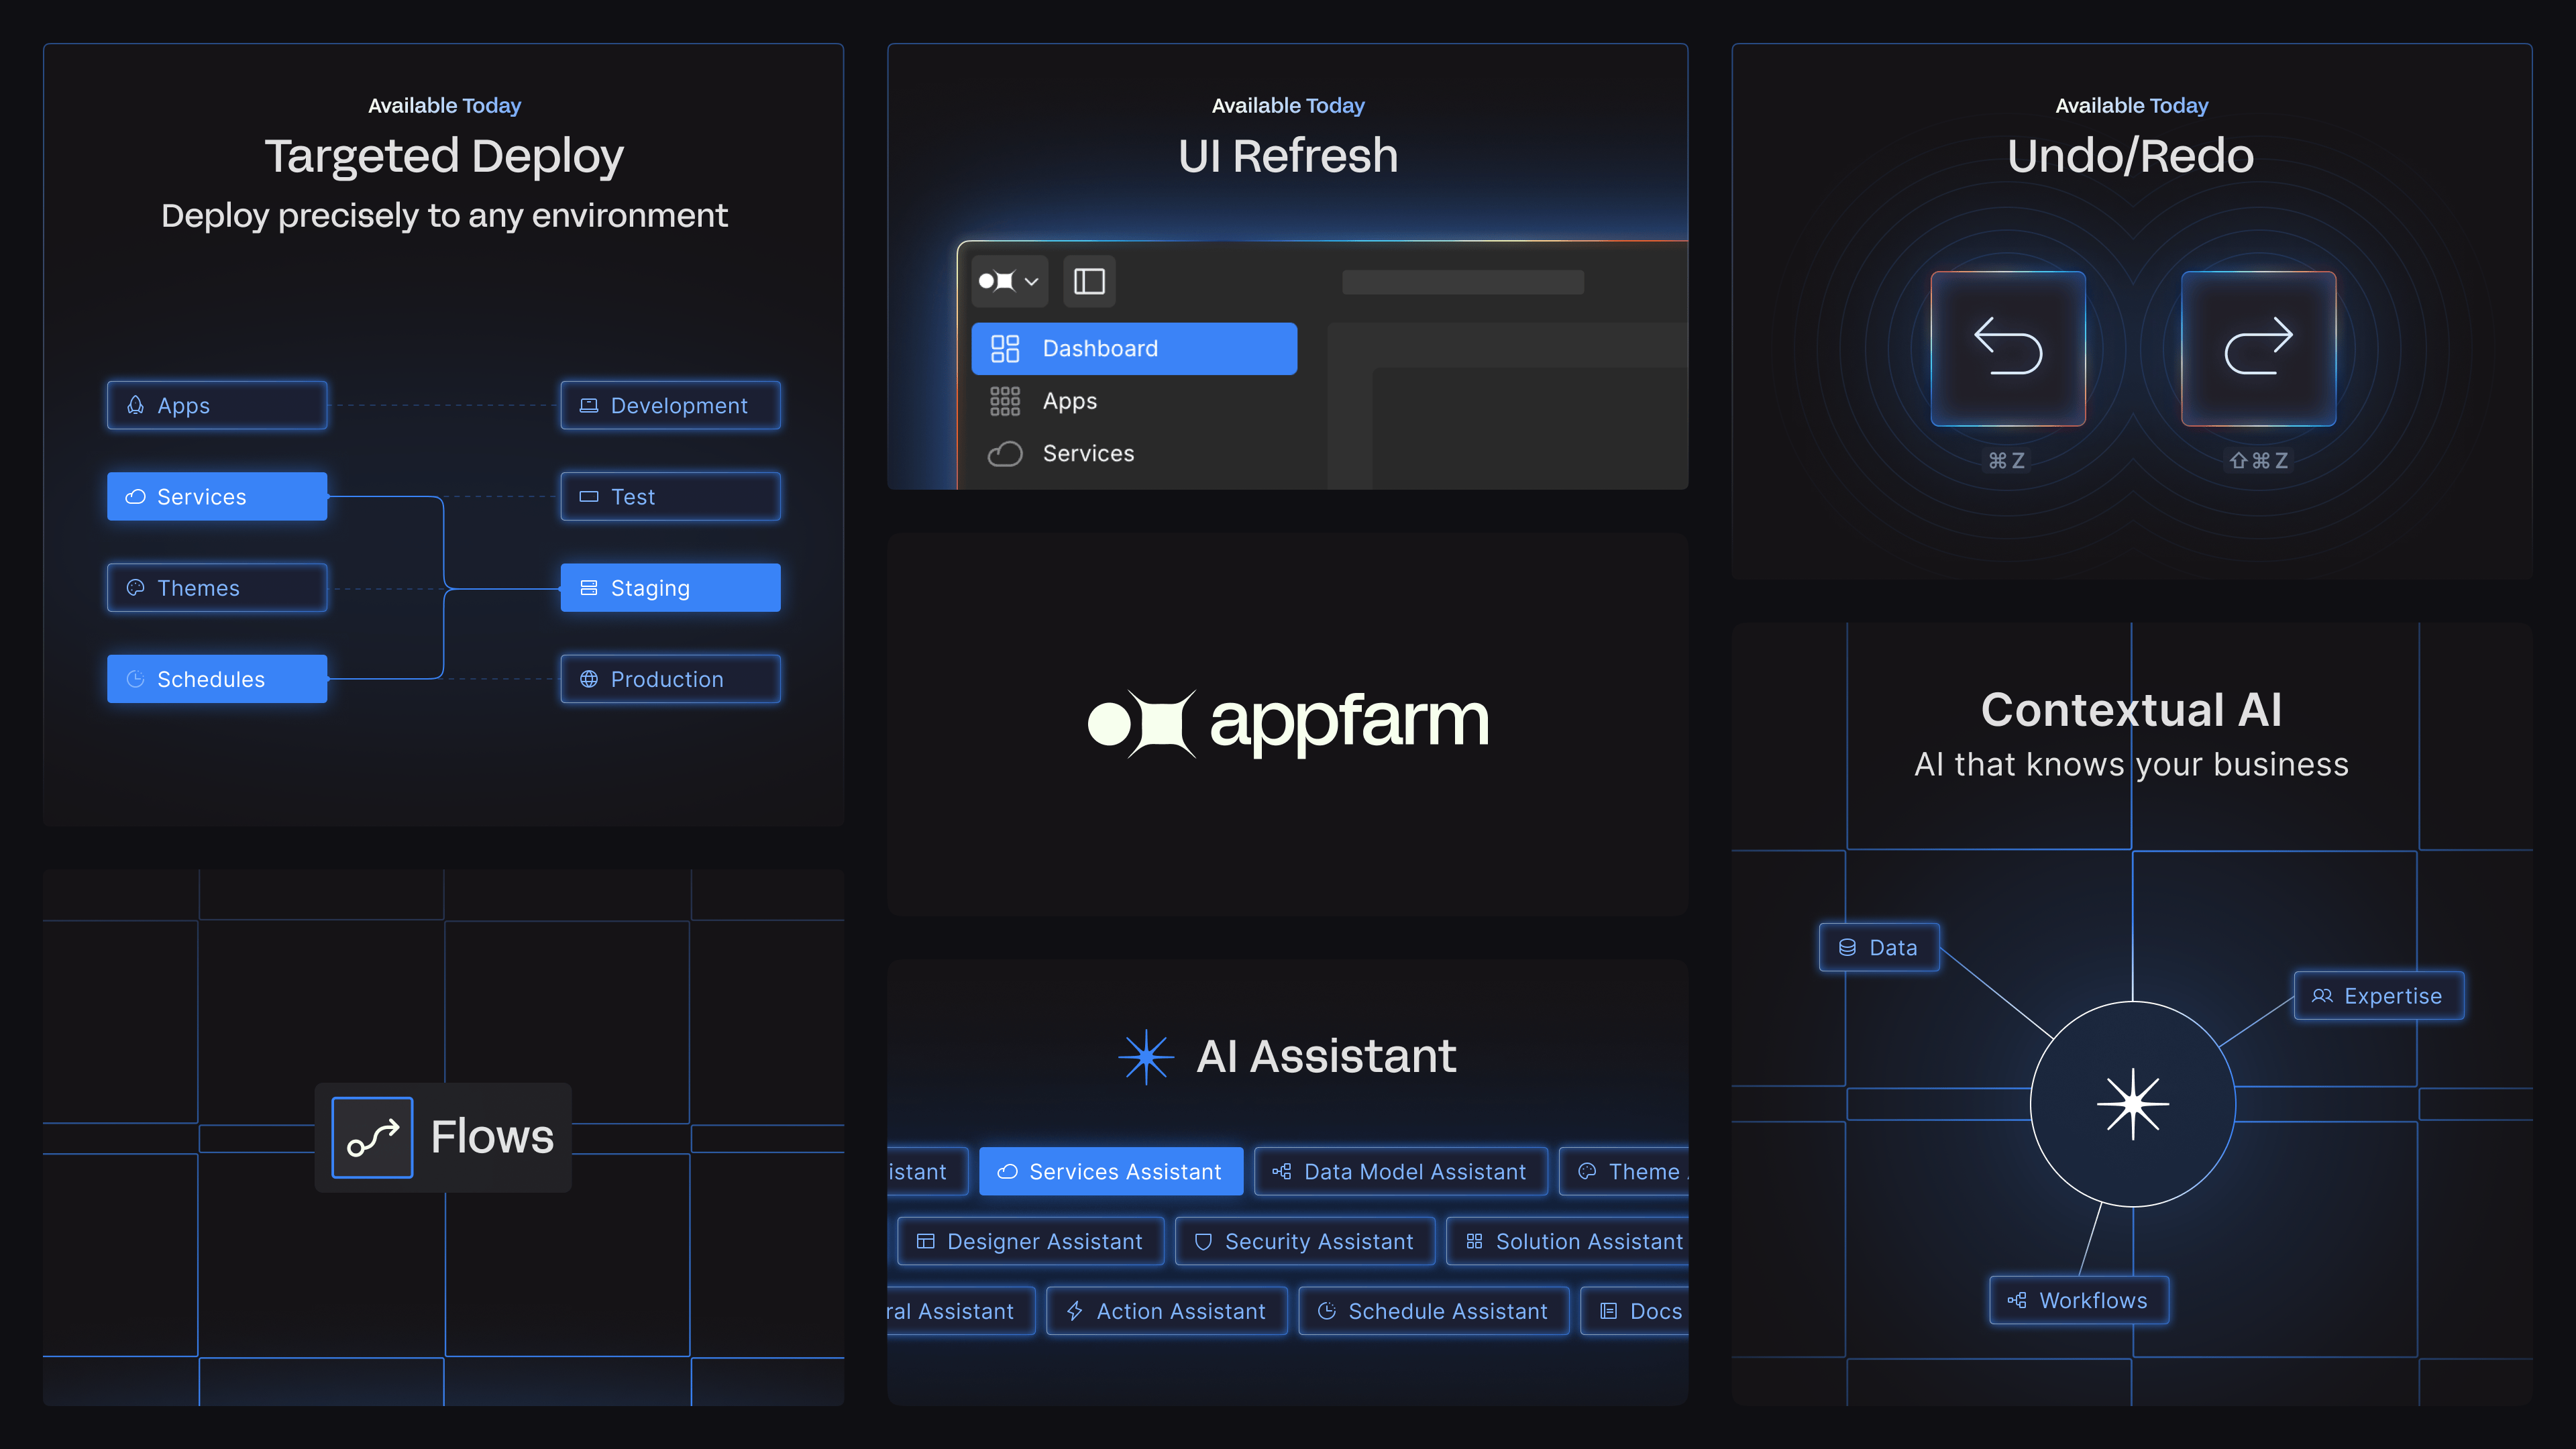Select the Staging environment
This screenshot has height=1449, width=2576.
coord(670,587)
